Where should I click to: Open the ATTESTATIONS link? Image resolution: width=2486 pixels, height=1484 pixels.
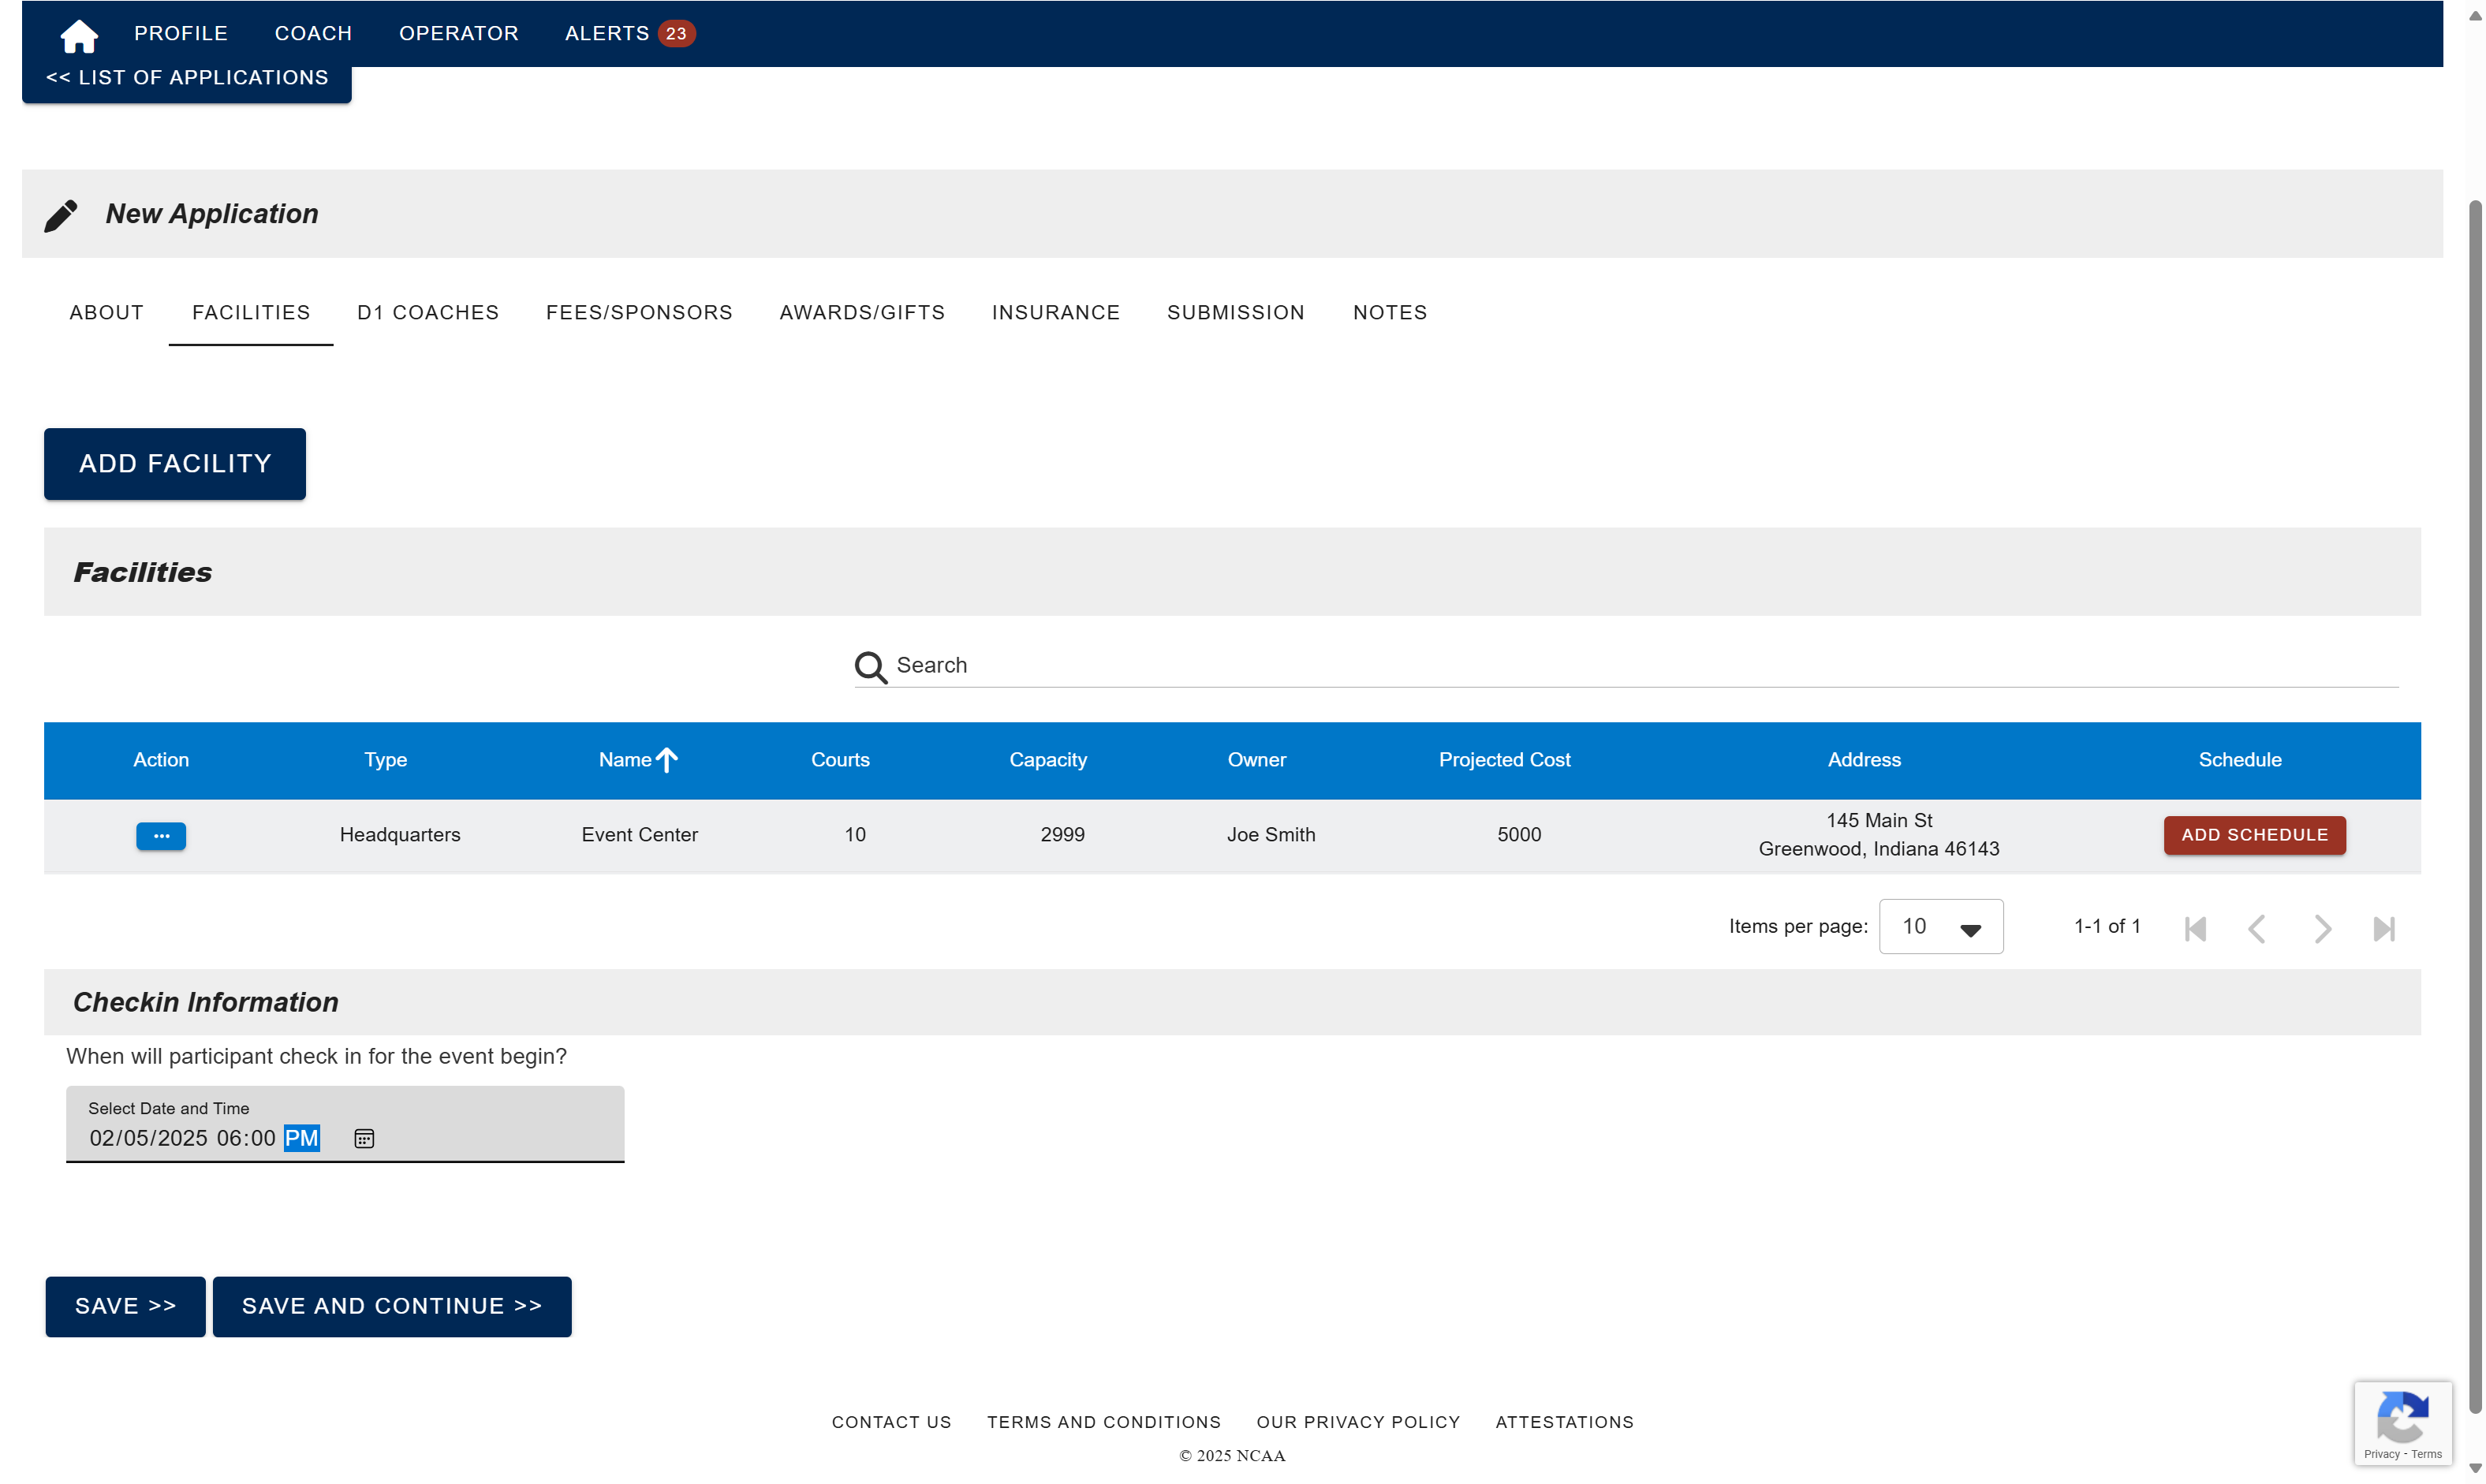[1564, 1422]
